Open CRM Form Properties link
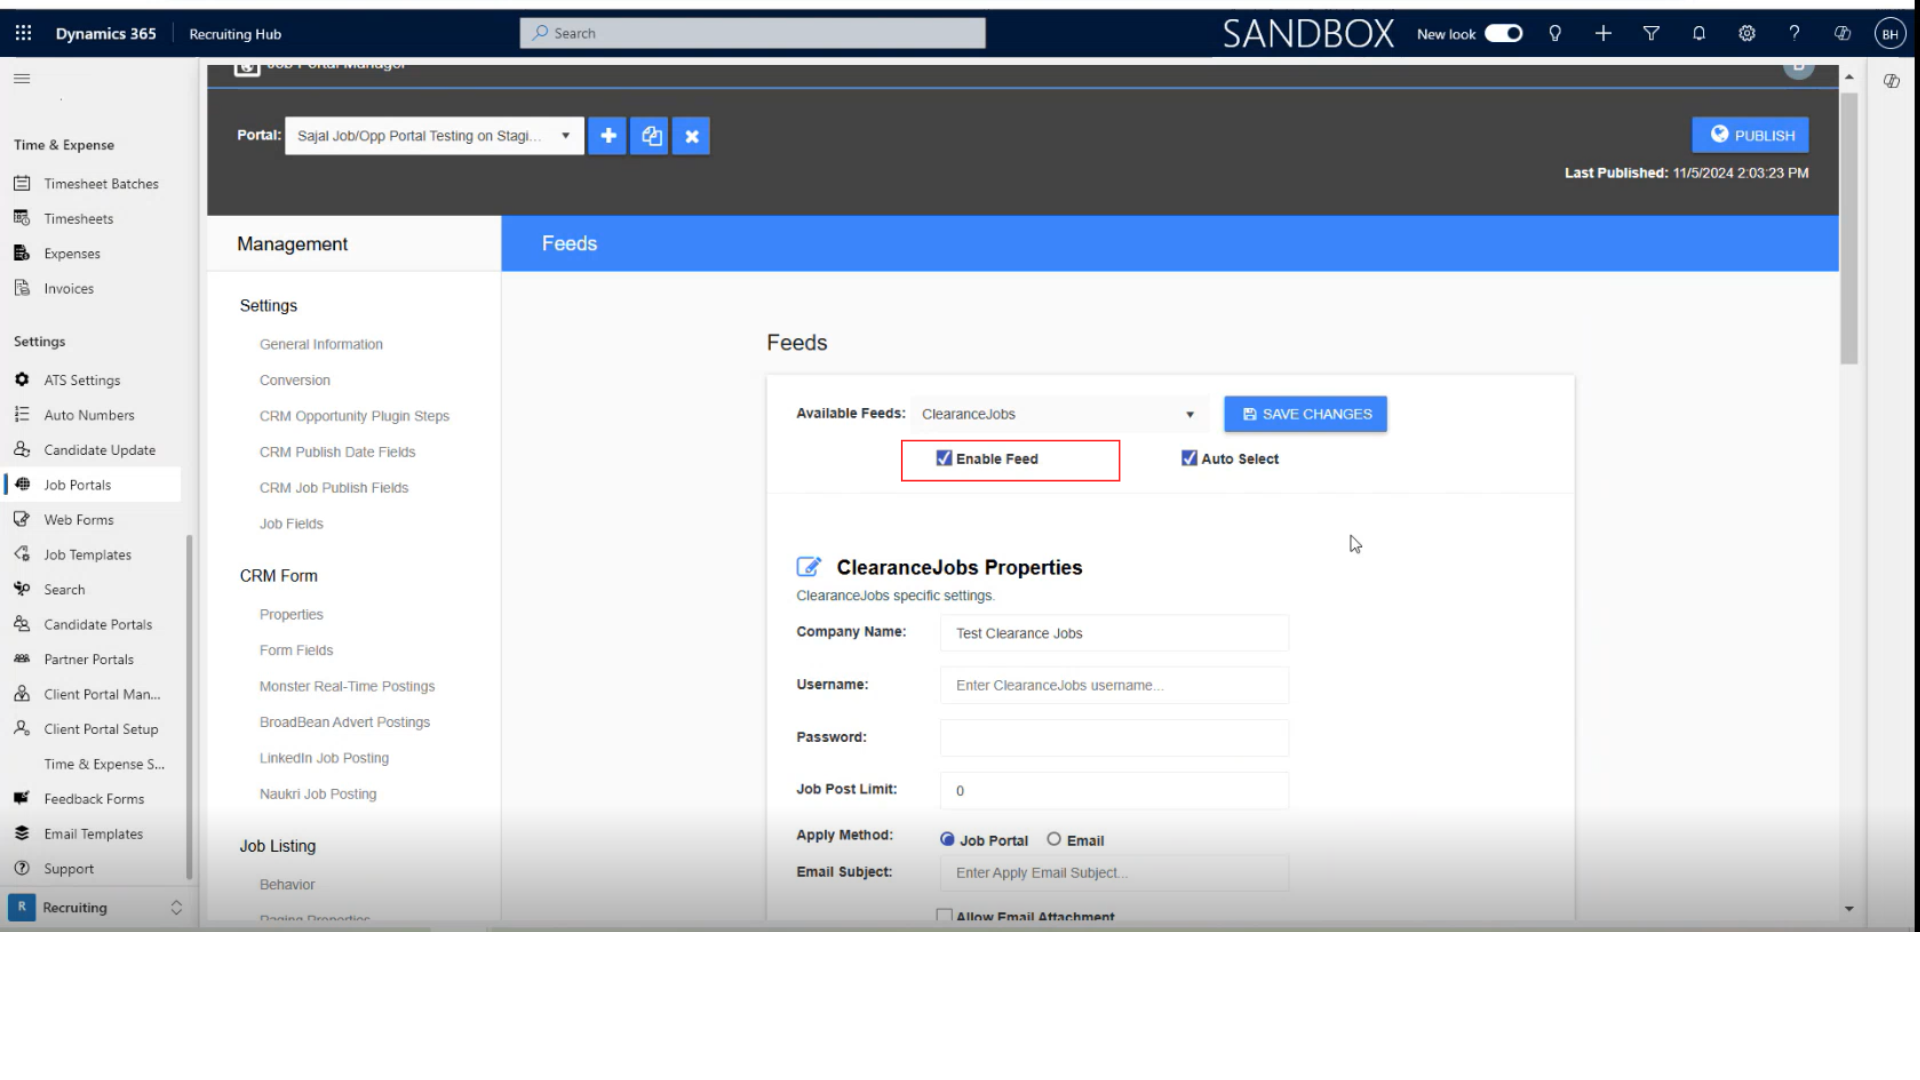 click(291, 614)
